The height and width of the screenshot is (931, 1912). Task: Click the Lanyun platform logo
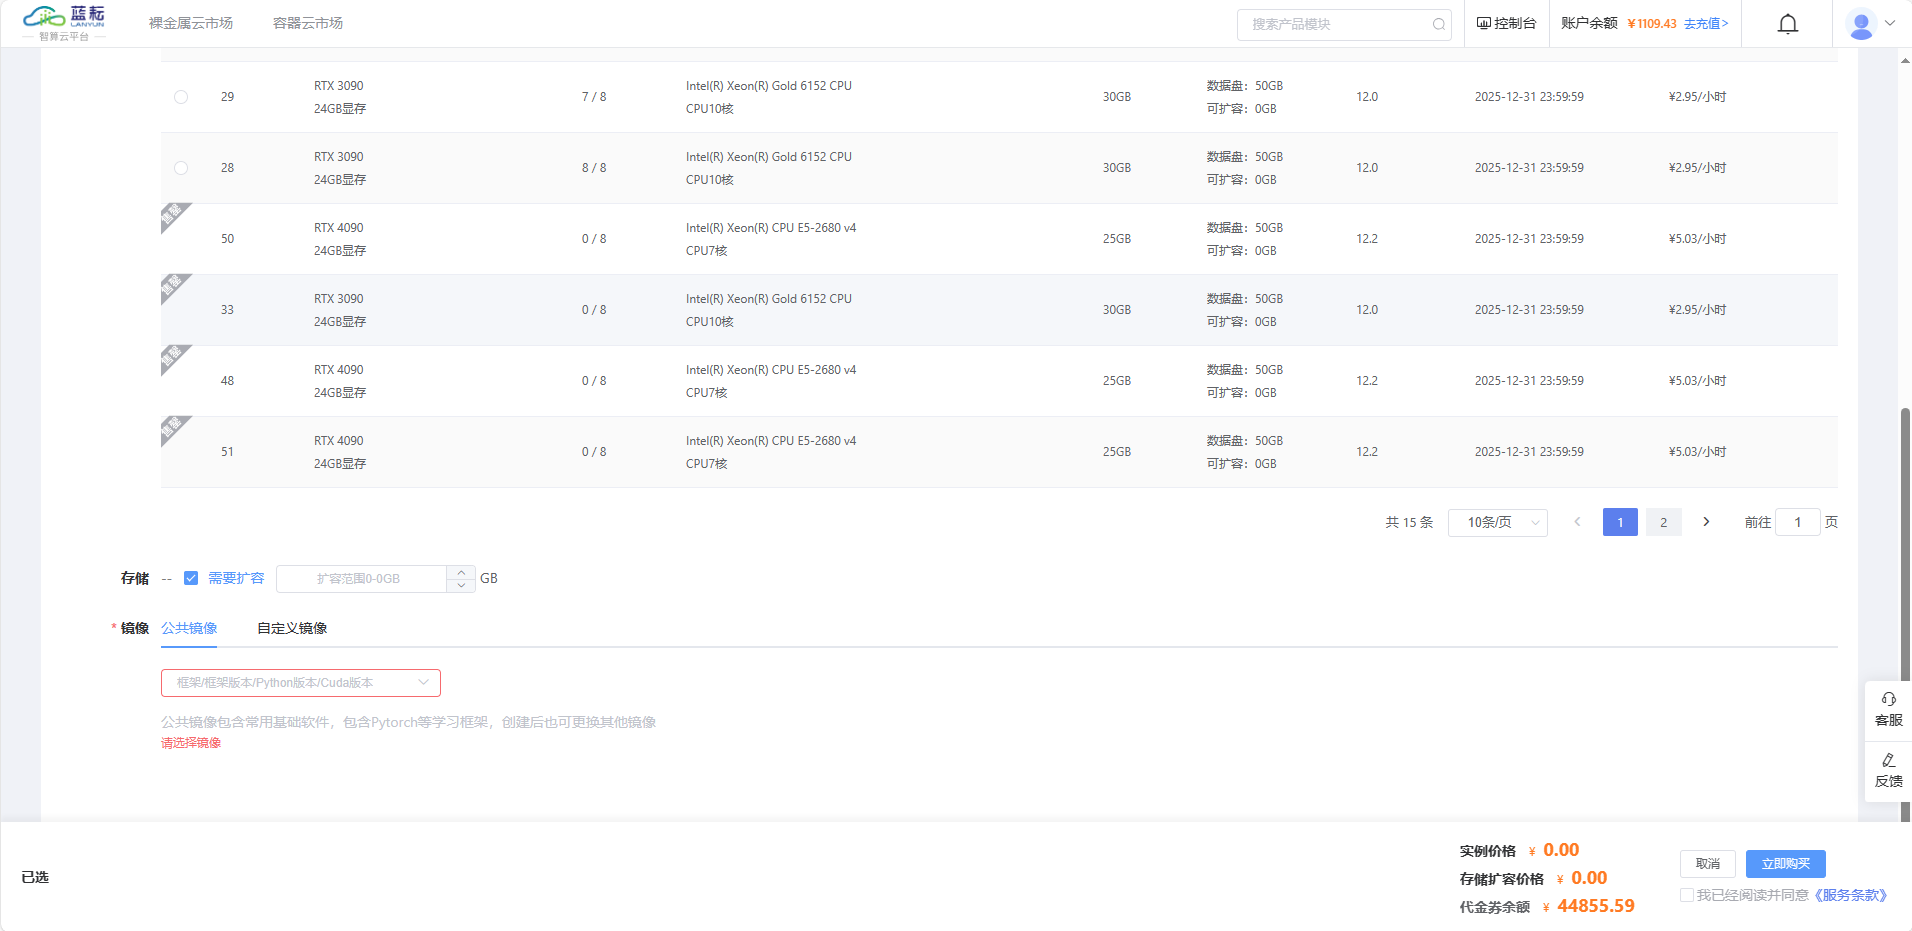coord(64,23)
